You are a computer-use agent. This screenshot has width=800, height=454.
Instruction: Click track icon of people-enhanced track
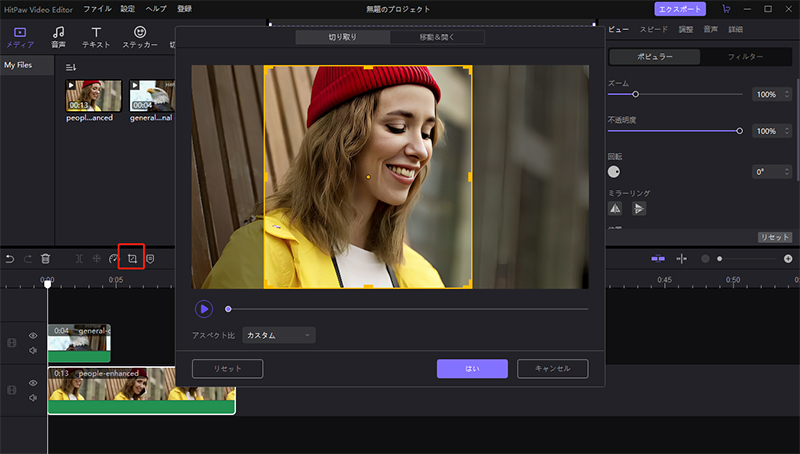[12, 390]
